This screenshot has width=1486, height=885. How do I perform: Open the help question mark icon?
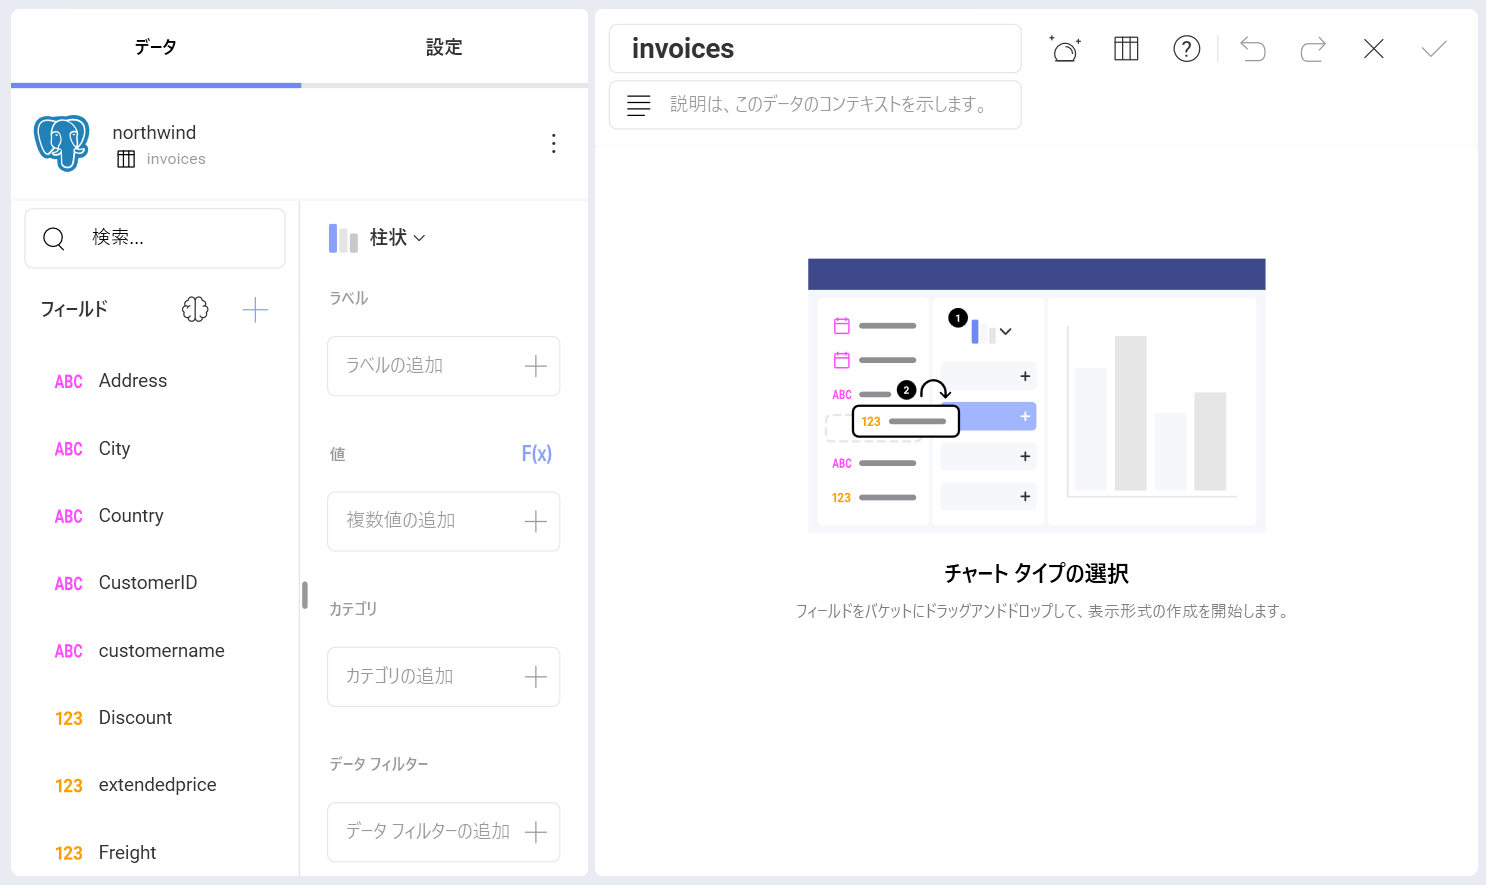pos(1186,48)
